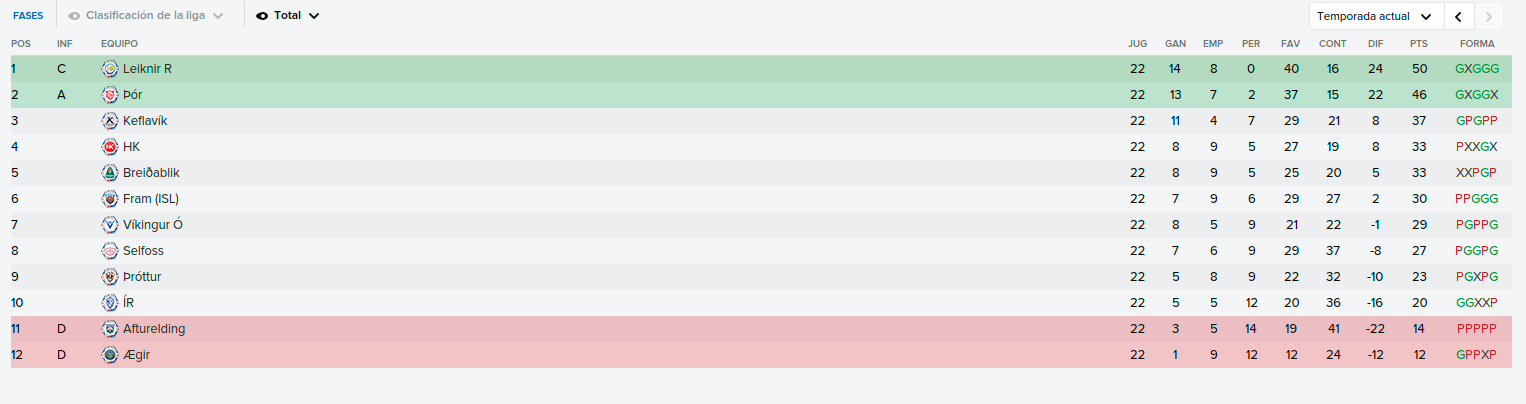Screen dimensions: 1526x404
Task: Click the Ægir club badge icon
Action: (110, 355)
